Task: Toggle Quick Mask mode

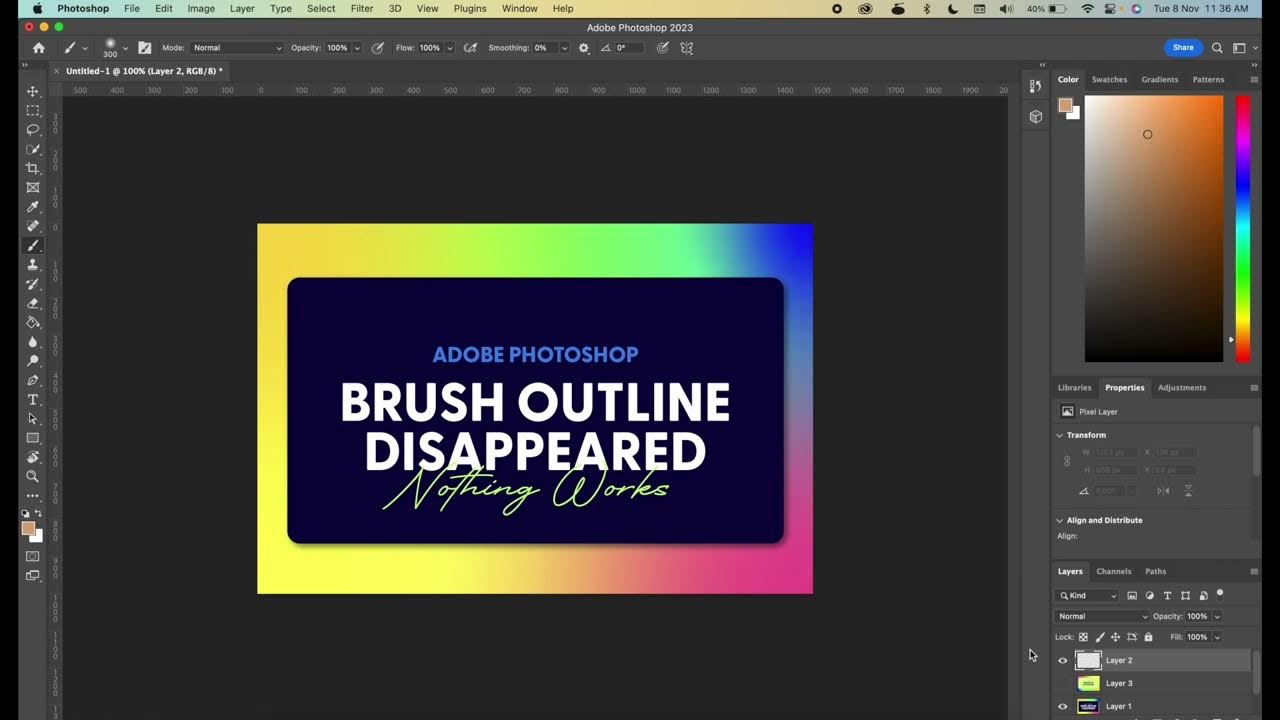Action: pyautogui.click(x=33, y=556)
